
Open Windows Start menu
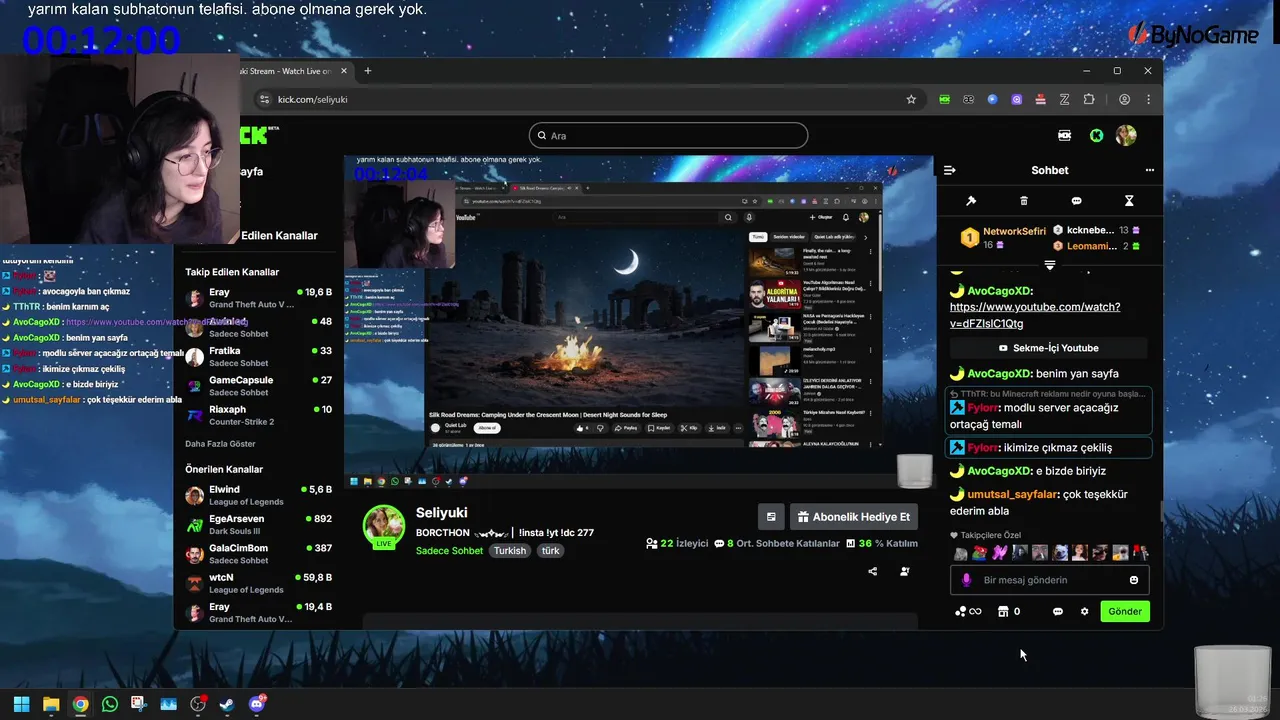click(x=21, y=704)
